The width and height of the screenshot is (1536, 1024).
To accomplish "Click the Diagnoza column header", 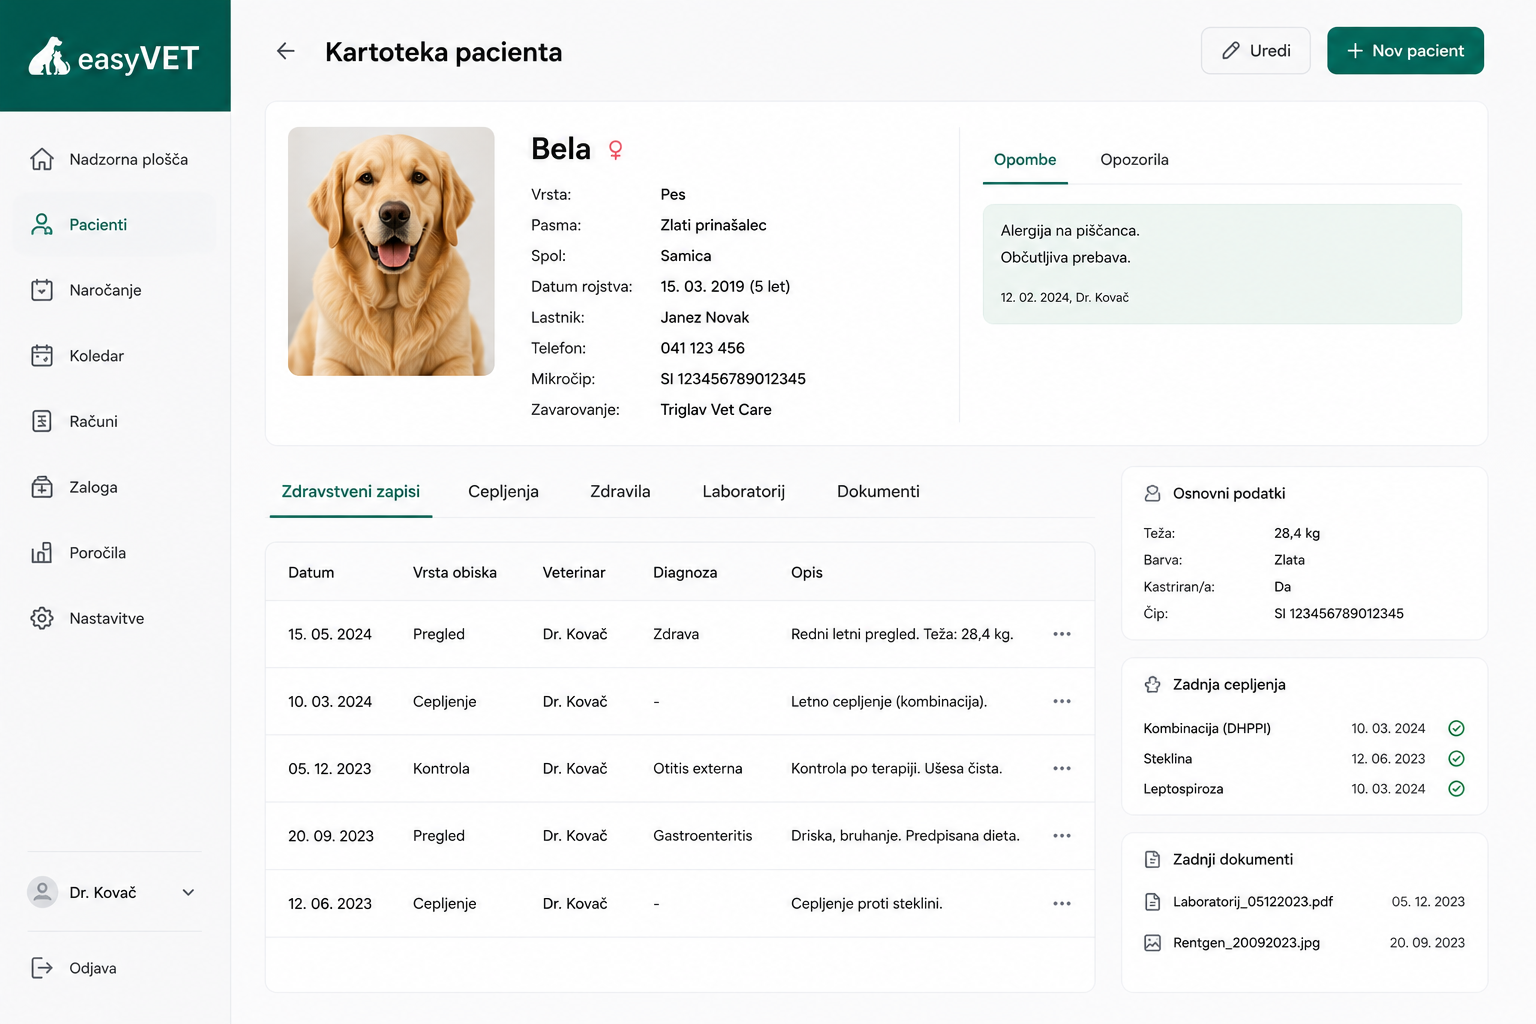I will click(x=685, y=573).
